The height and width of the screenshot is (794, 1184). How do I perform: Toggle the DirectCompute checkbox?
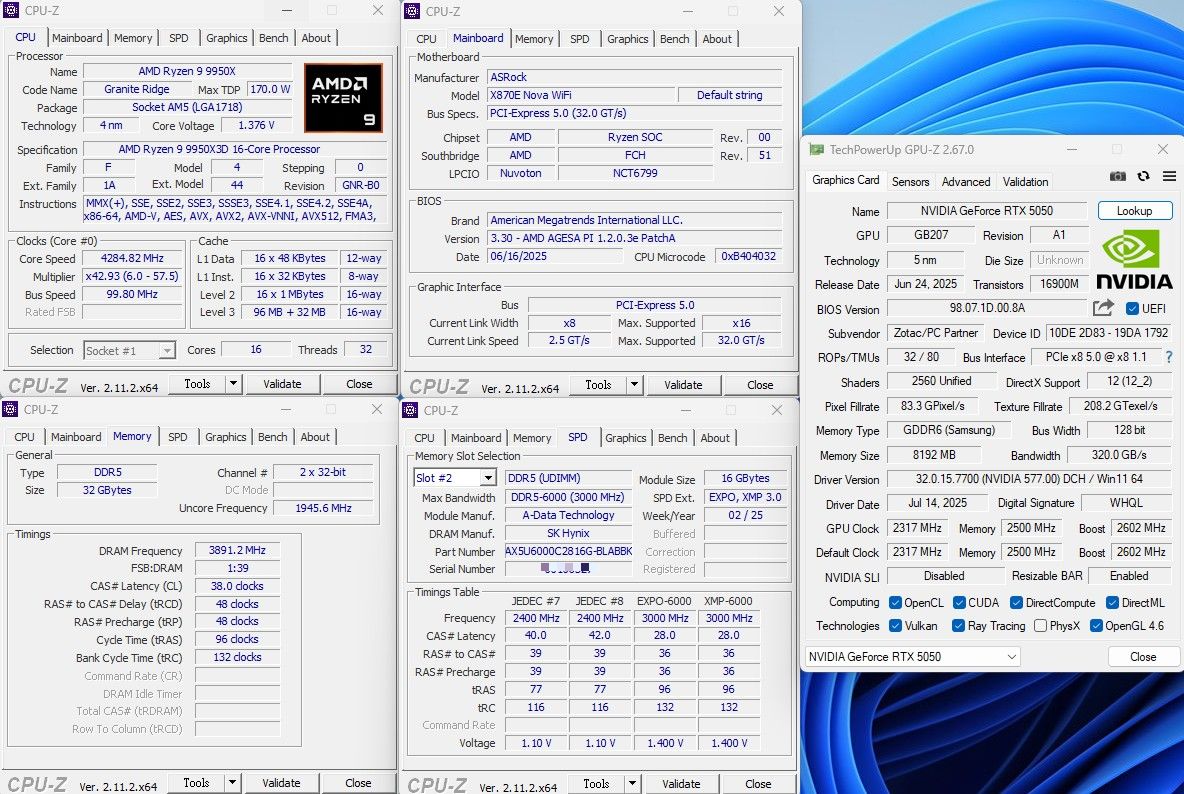coord(1016,602)
